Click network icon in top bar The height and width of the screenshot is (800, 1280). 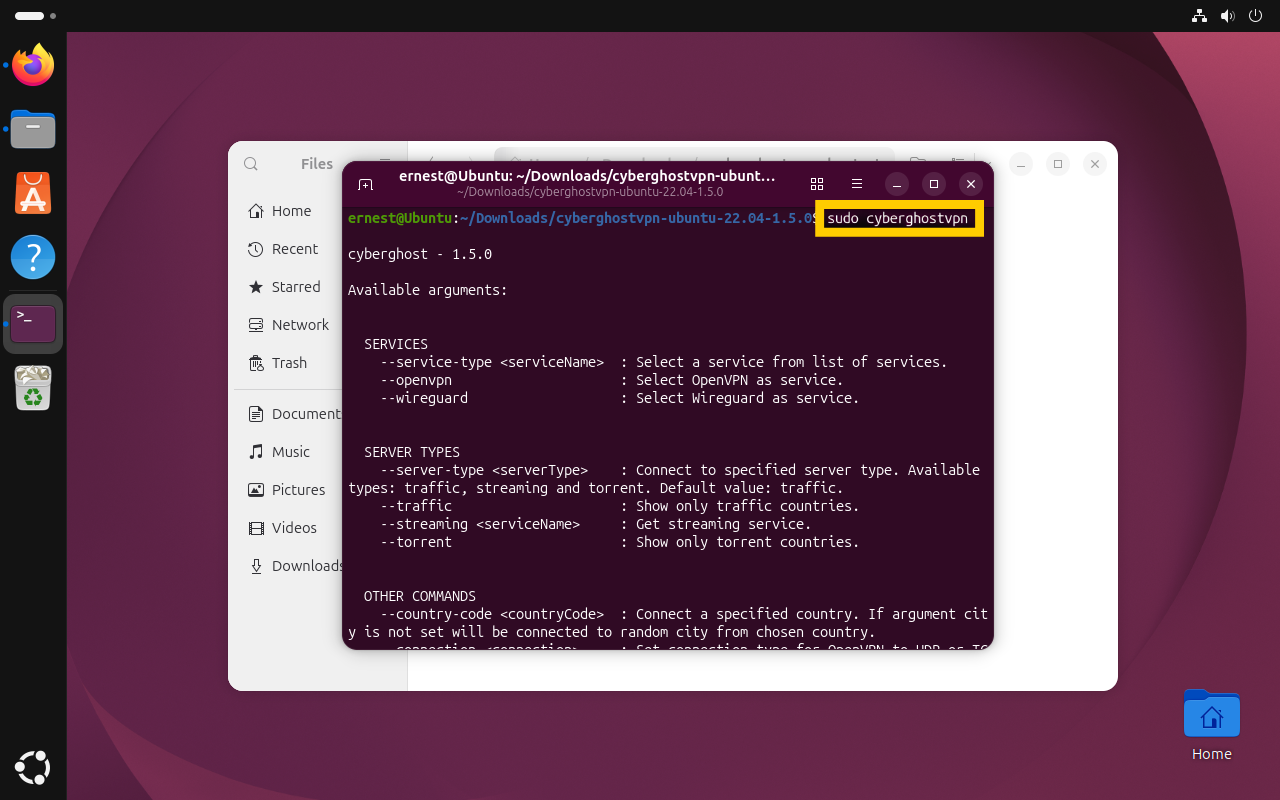(x=1199, y=16)
